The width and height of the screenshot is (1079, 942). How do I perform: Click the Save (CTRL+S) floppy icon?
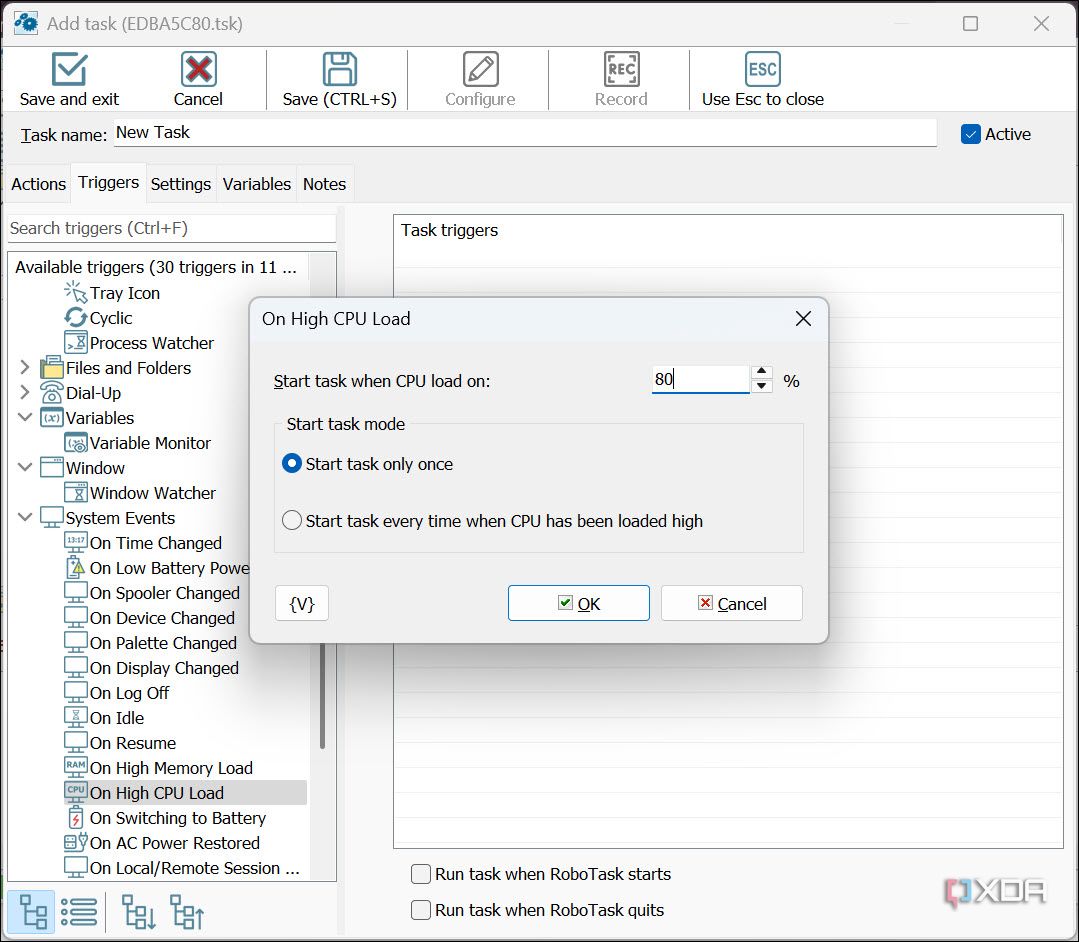[x=339, y=69]
